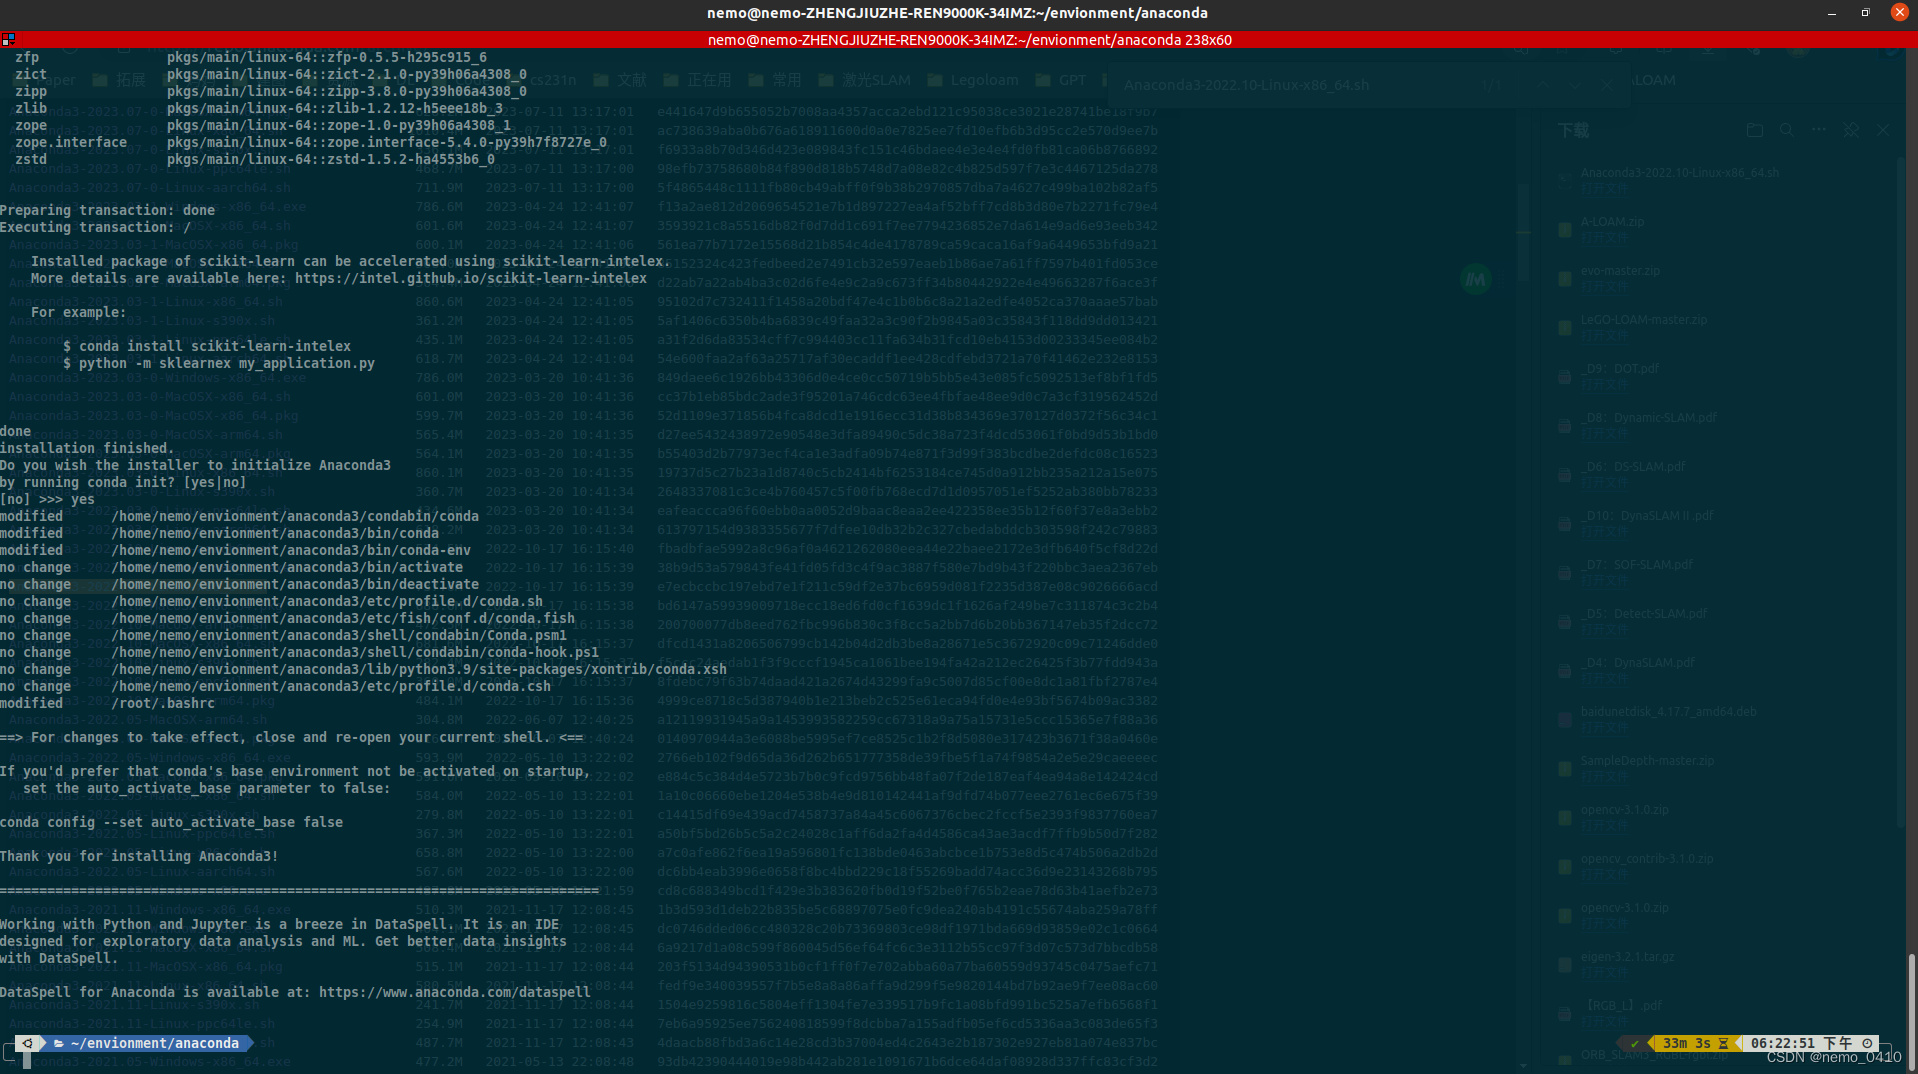Open LeGO-LOAM-master.zip in the downloads list
The height and width of the screenshot is (1074, 1918).
[x=1644, y=320]
